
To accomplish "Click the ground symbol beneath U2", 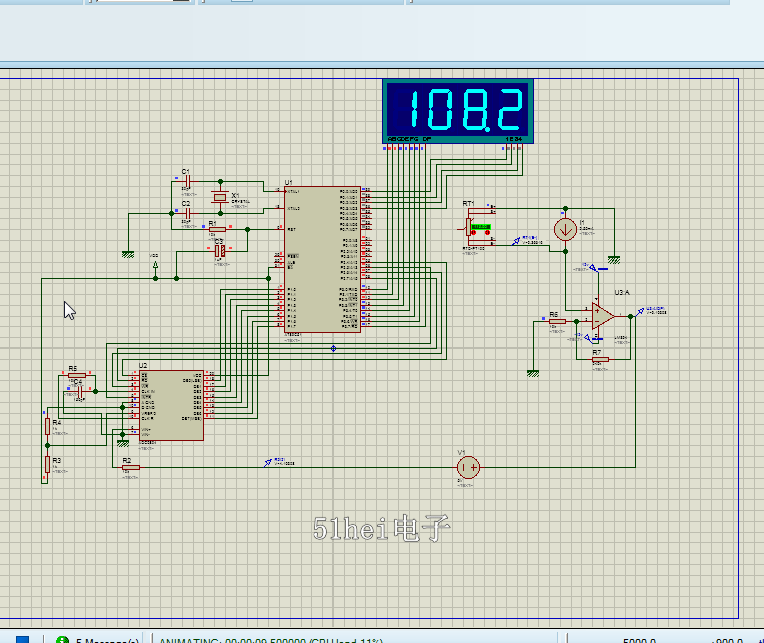I will tap(123, 443).
